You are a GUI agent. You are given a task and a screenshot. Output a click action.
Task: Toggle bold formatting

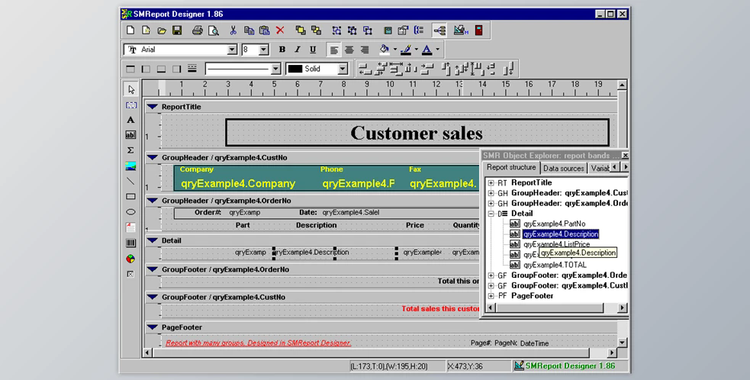tap(282, 50)
